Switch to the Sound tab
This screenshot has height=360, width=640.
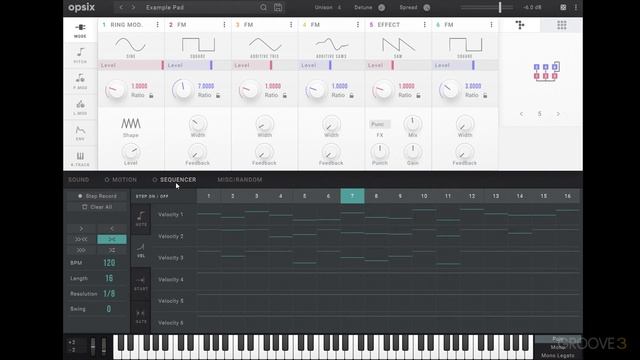coord(79,180)
